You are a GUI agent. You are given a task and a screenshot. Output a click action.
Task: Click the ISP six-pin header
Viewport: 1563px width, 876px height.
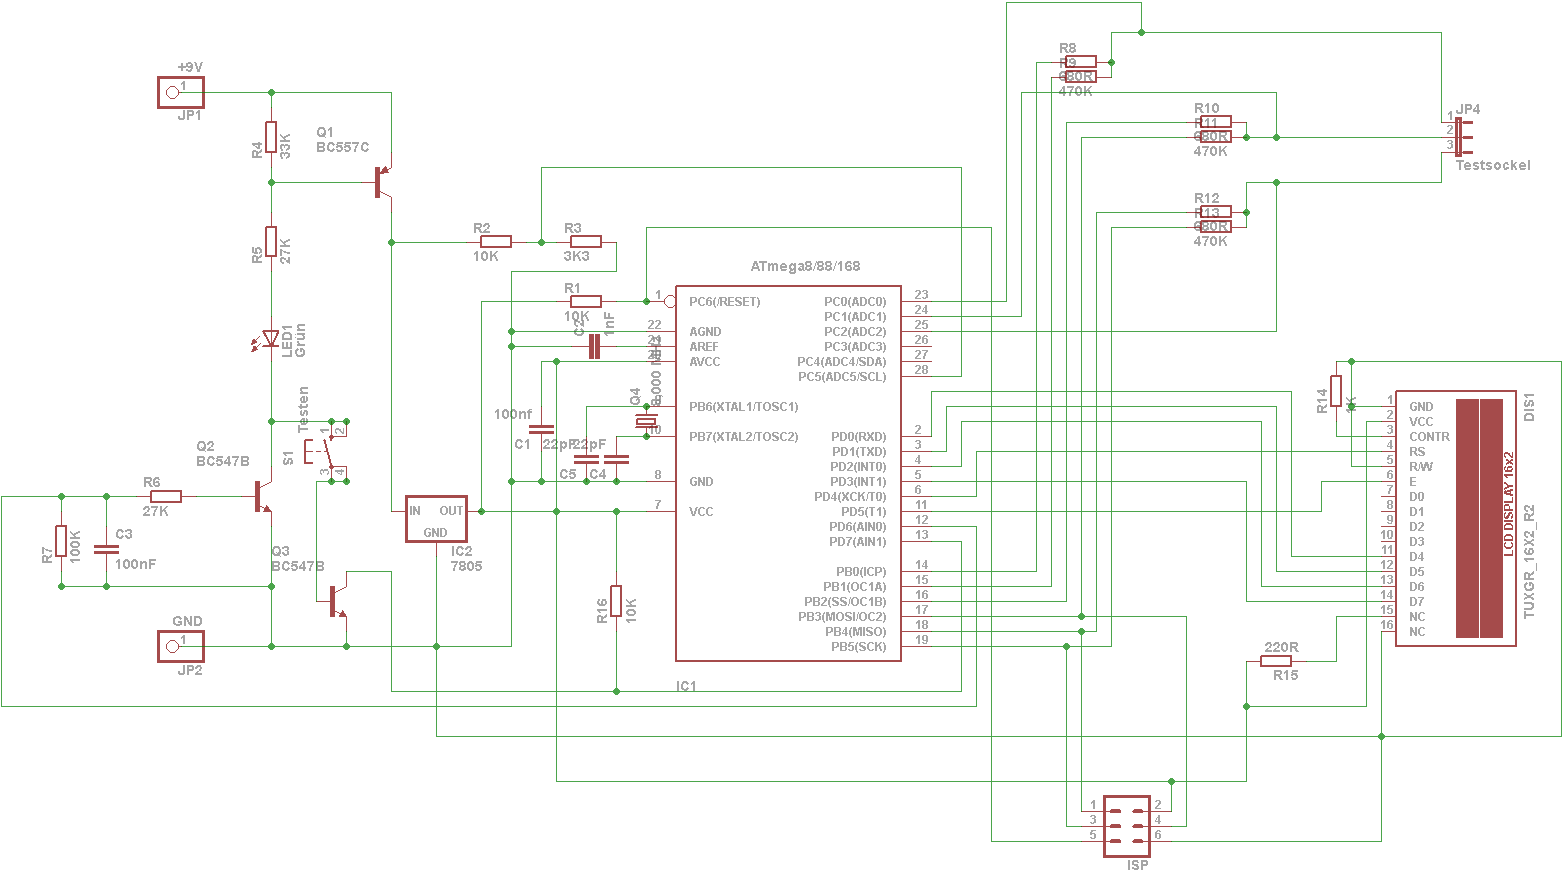tap(1126, 826)
